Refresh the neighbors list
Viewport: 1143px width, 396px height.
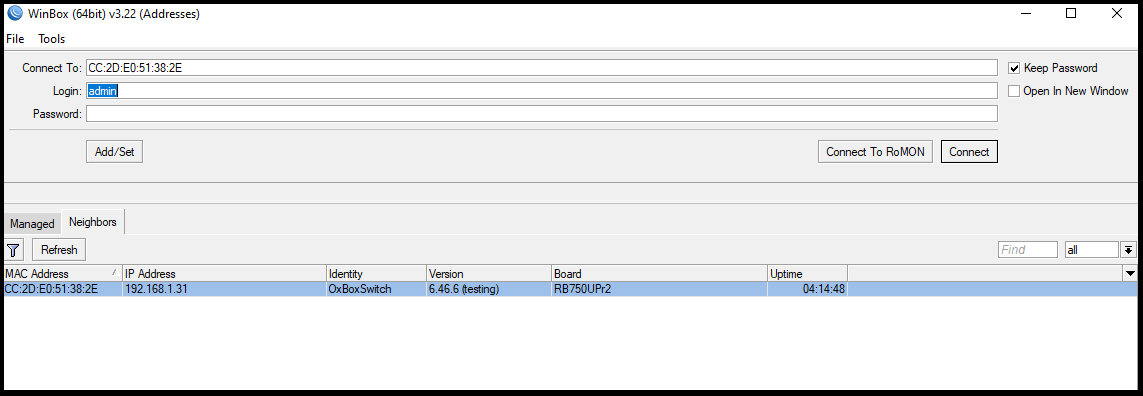pyautogui.click(x=59, y=249)
